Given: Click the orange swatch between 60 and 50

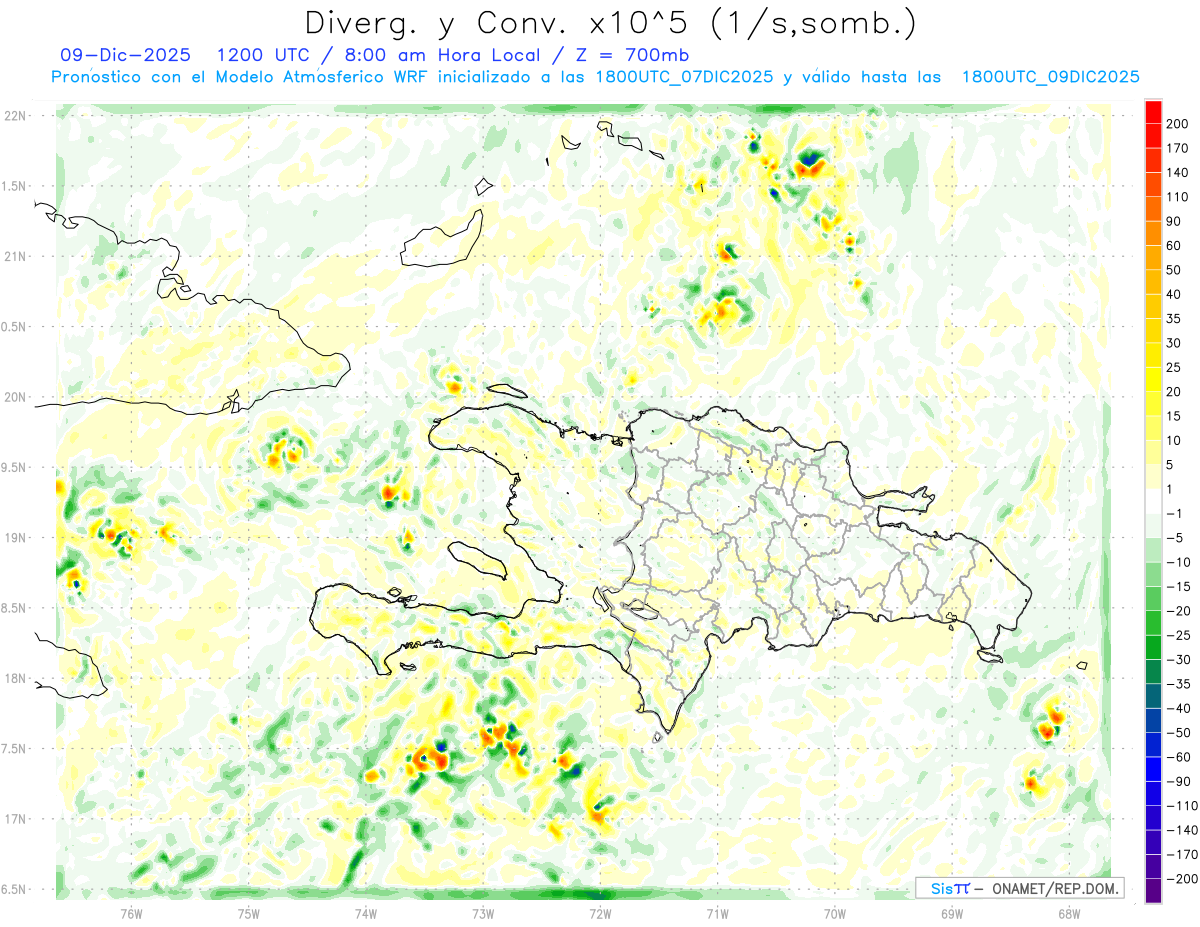Looking at the screenshot, I should pos(1153,258).
